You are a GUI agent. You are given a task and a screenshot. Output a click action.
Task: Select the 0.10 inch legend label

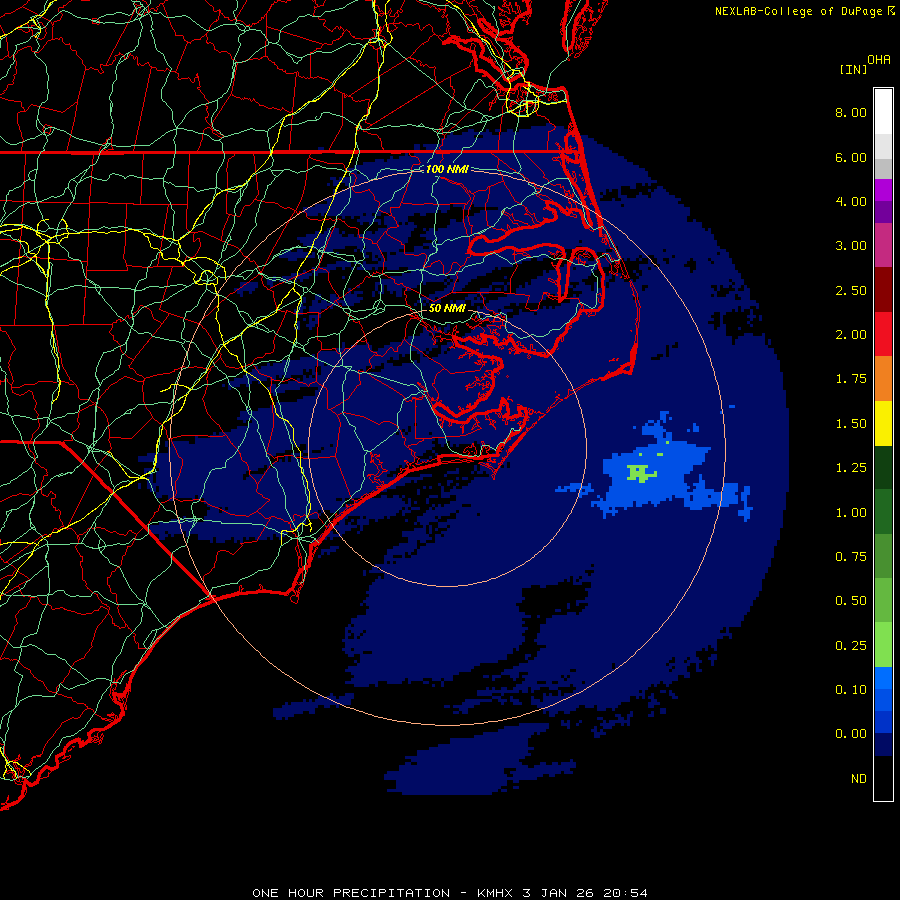coord(851,690)
